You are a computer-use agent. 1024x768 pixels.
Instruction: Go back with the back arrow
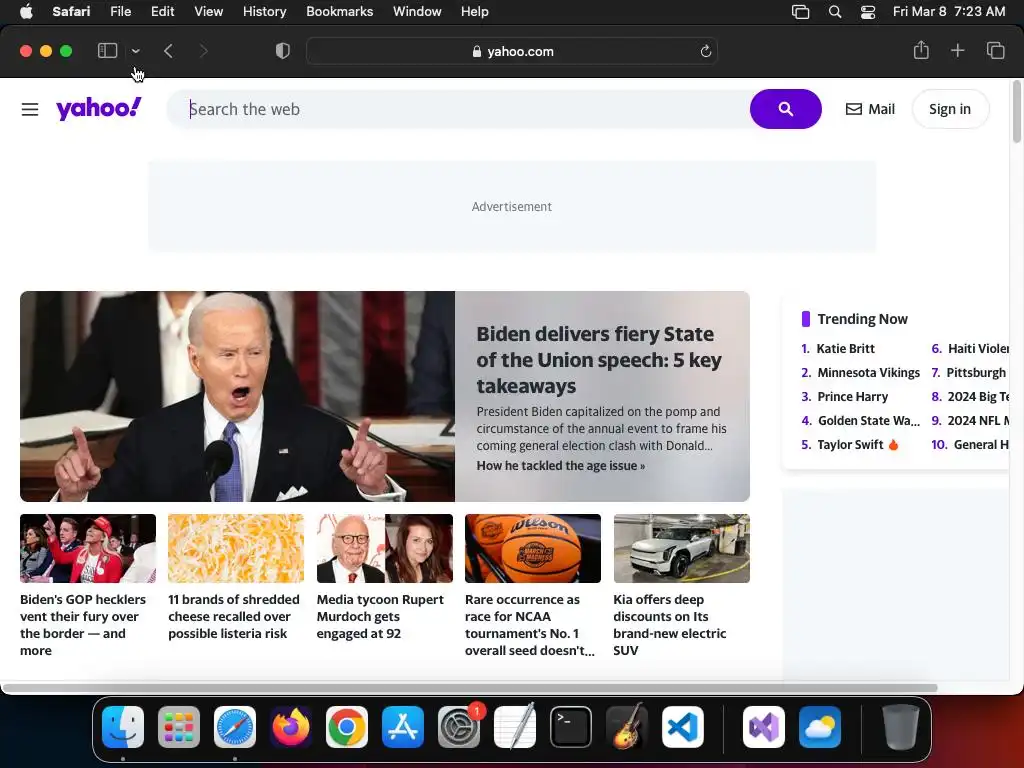(168, 51)
